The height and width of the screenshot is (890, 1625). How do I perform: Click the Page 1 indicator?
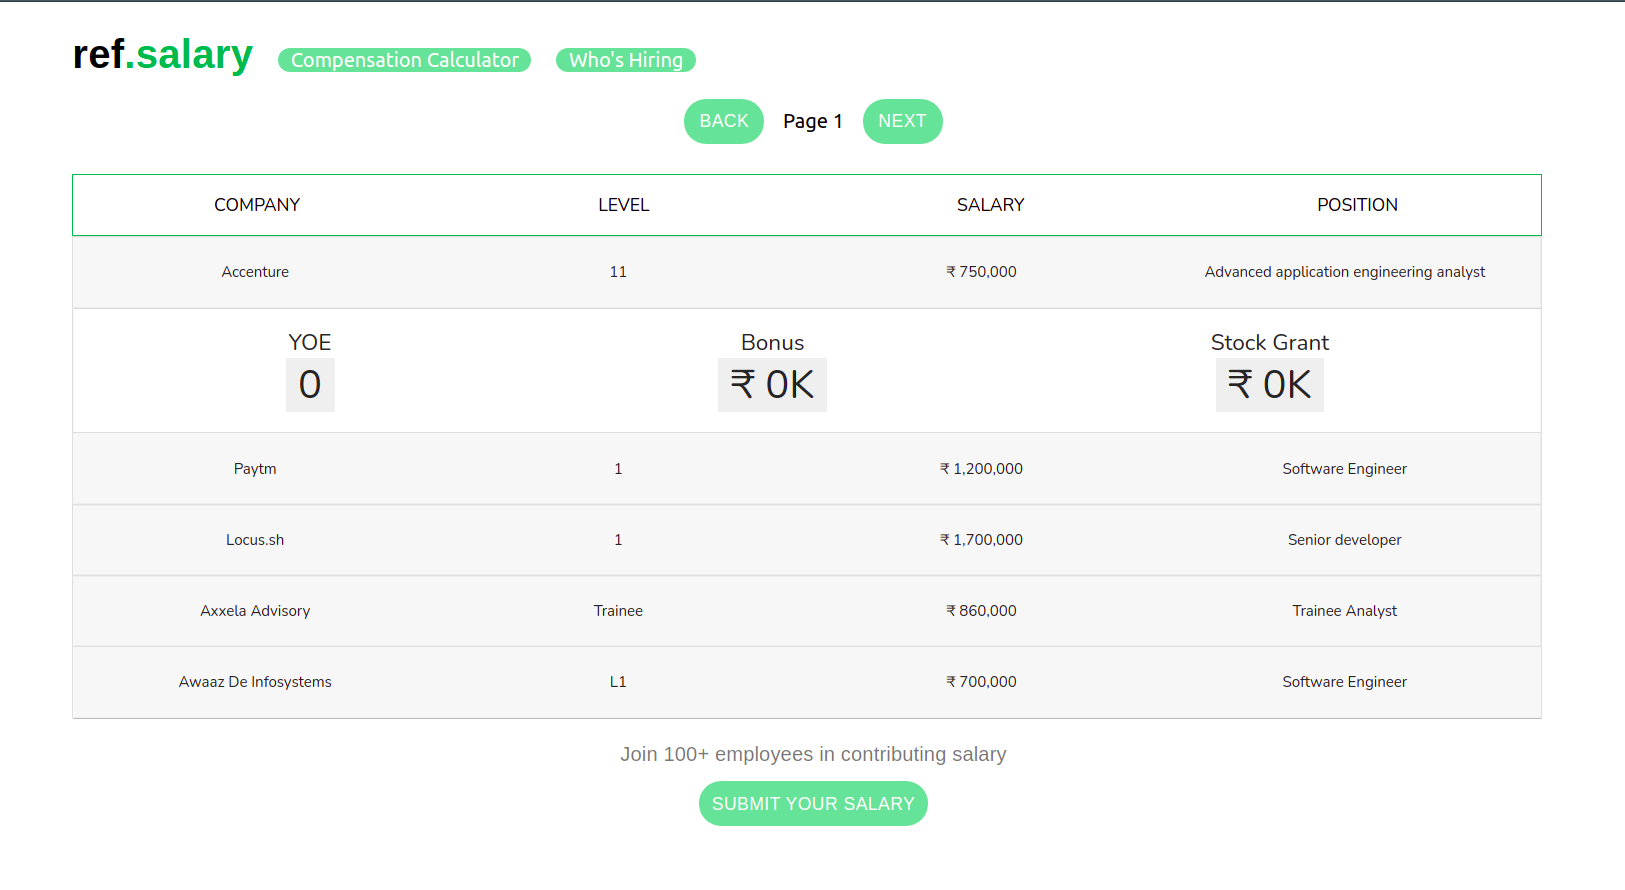813,121
